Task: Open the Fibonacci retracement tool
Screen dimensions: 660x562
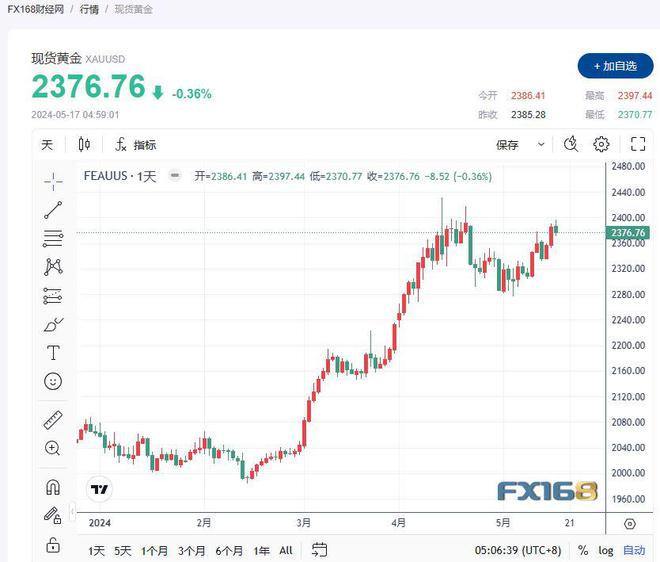Action: 53,239
